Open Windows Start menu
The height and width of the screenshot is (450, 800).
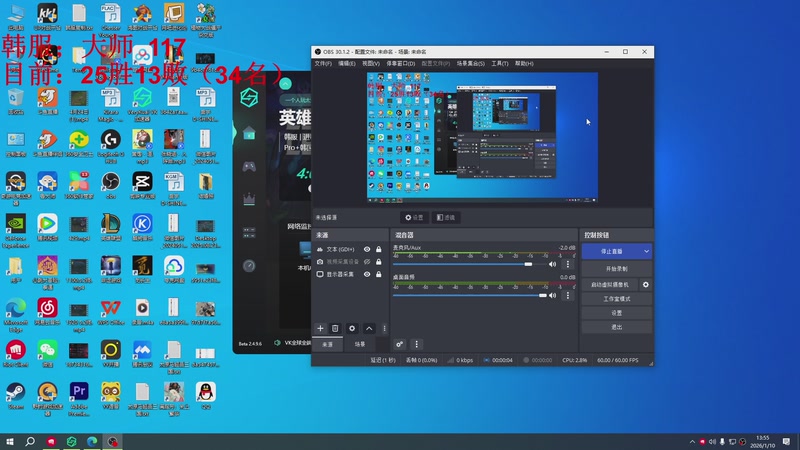coord(10,441)
